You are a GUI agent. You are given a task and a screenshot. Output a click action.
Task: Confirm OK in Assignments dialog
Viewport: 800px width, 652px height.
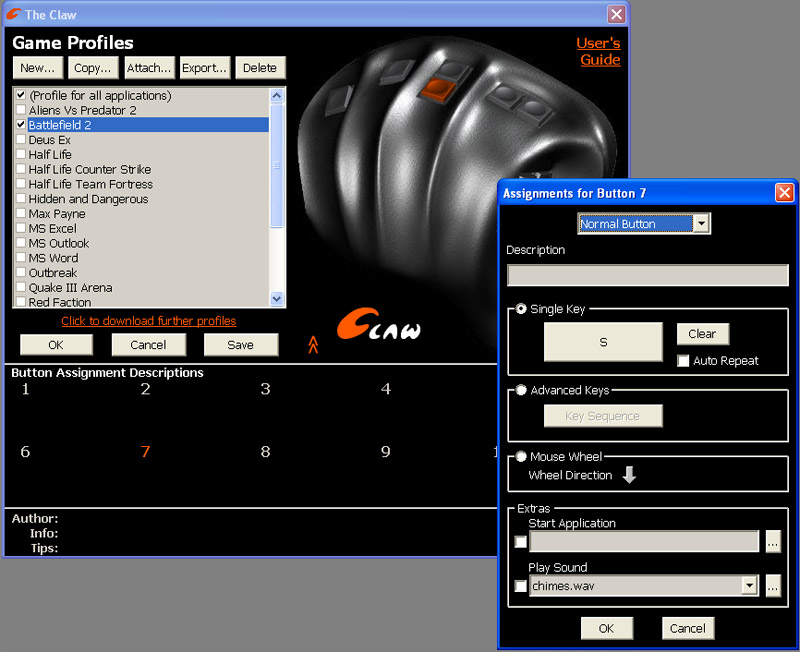(607, 628)
